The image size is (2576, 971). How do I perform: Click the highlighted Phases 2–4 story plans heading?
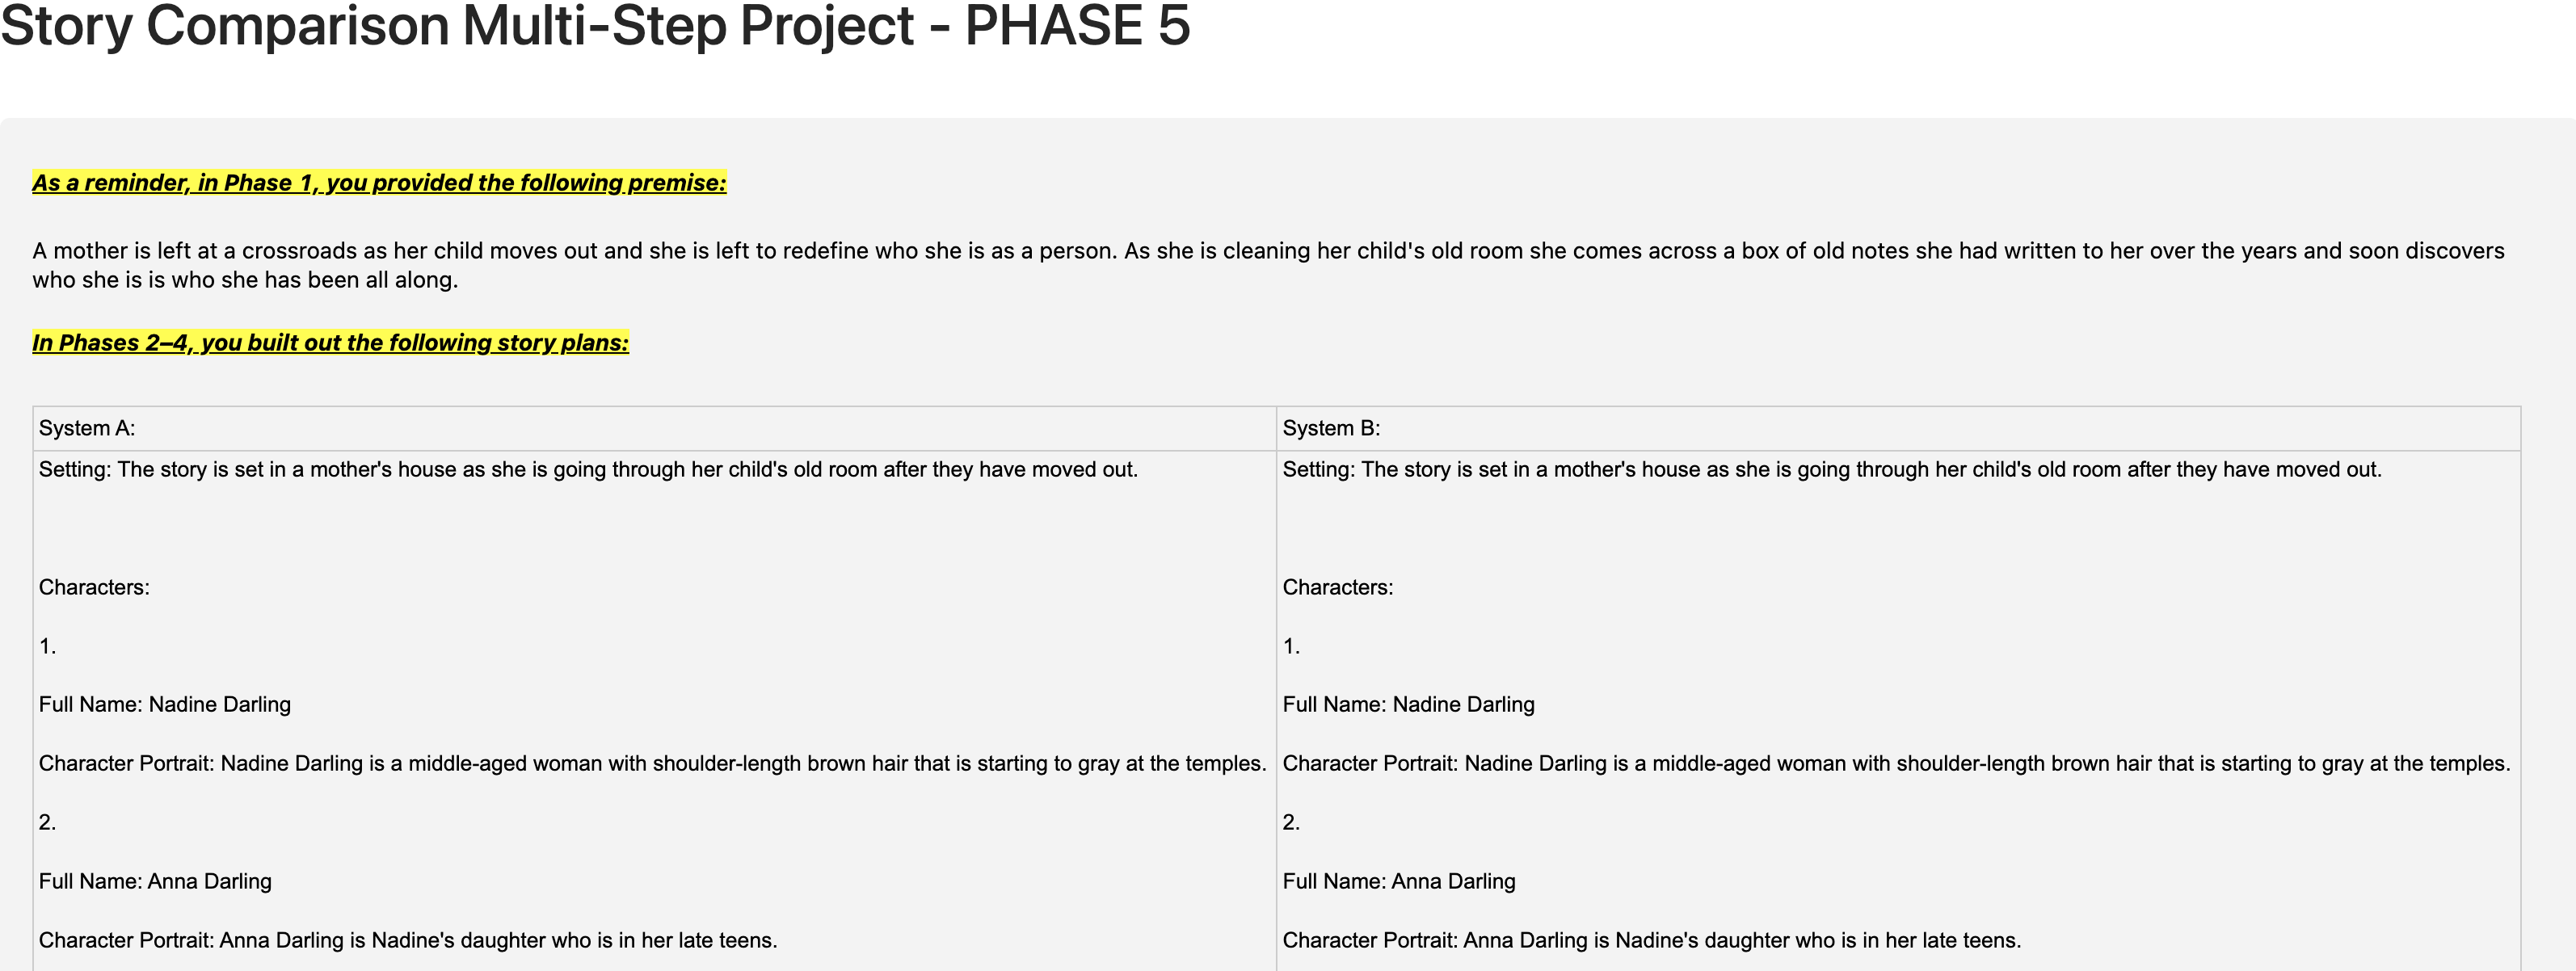click(x=330, y=343)
